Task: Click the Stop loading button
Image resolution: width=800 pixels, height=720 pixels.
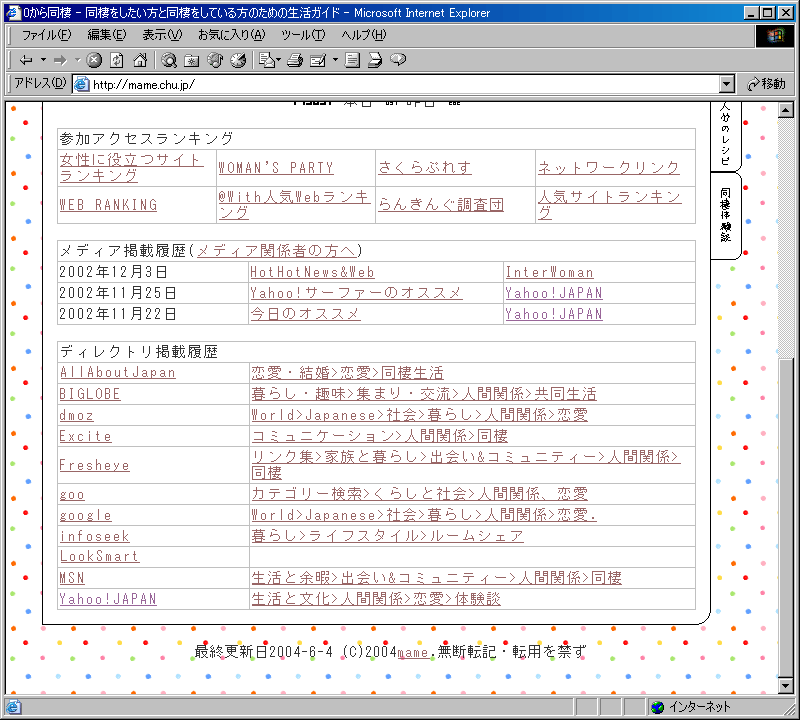Action: pyautogui.click(x=94, y=60)
